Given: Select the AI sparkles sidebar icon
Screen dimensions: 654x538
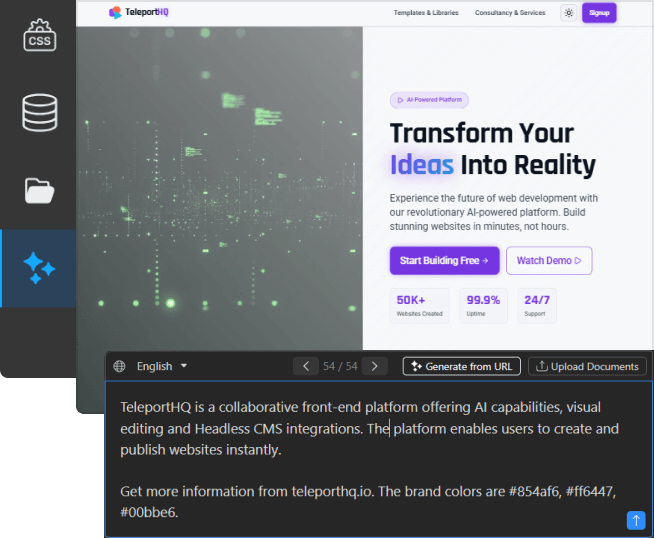Looking at the screenshot, I should tap(39, 268).
